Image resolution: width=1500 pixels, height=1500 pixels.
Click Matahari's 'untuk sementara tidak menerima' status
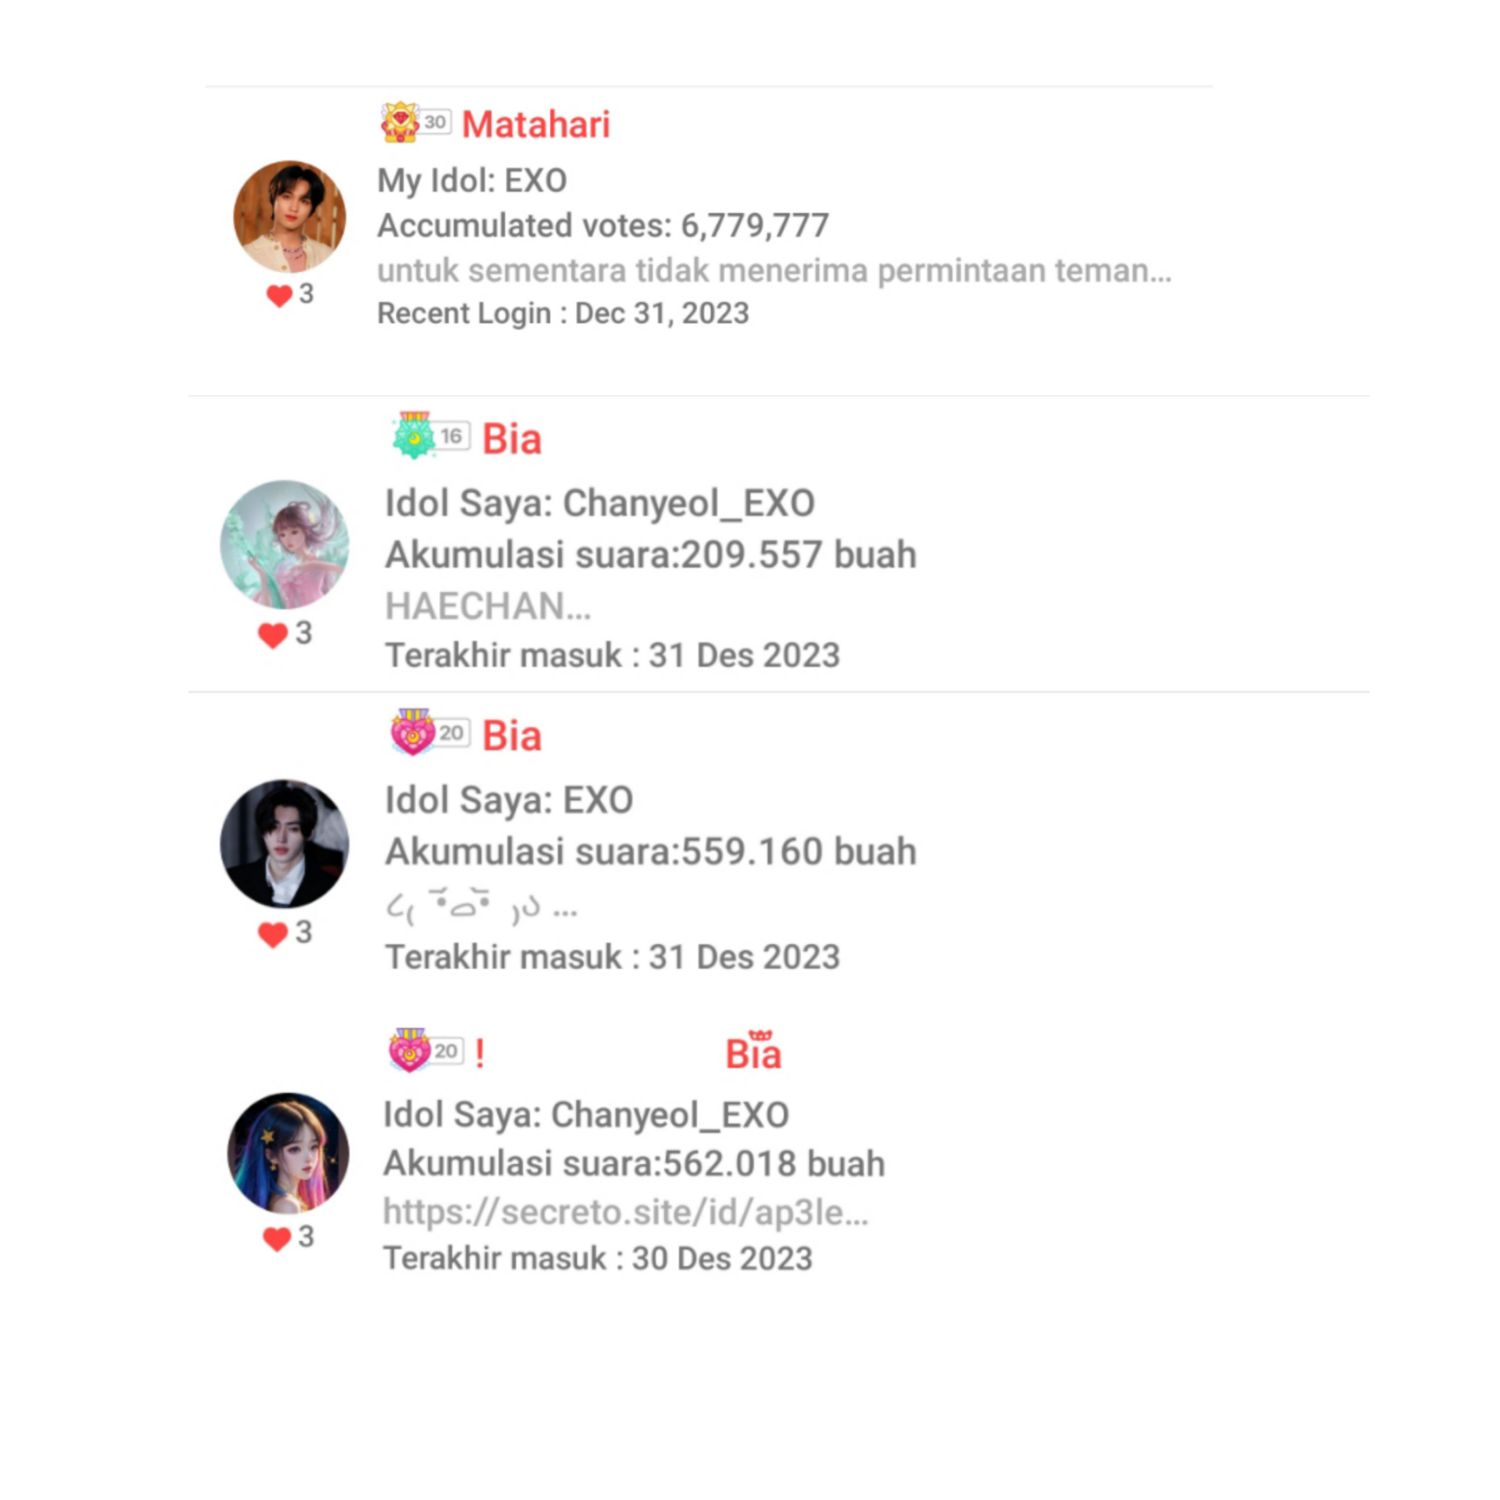tap(773, 271)
